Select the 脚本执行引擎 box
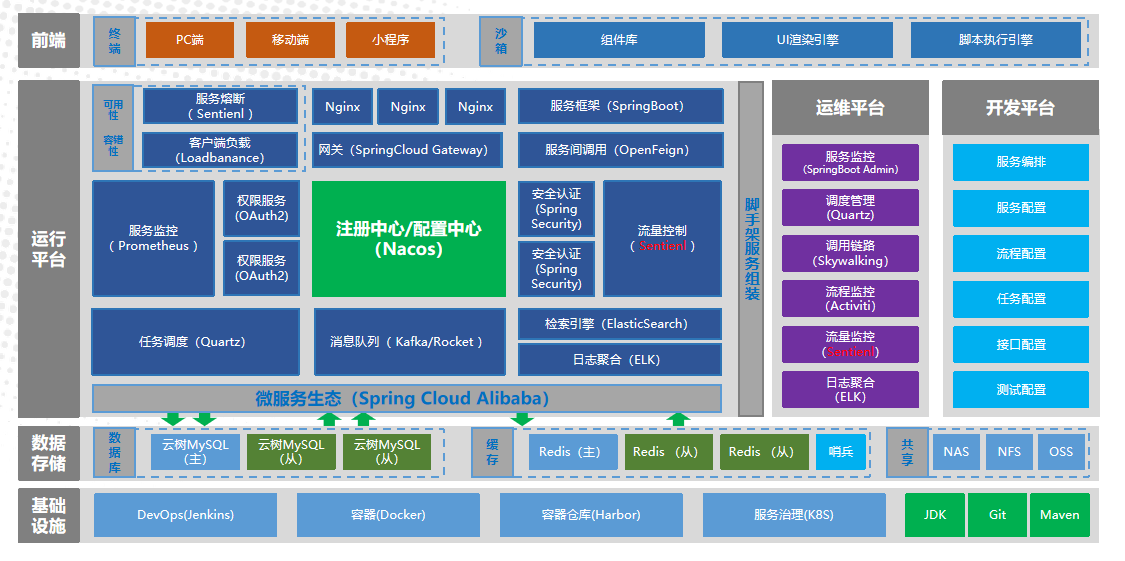This screenshot has width=1125, height=561. click(x=996, y=40)
